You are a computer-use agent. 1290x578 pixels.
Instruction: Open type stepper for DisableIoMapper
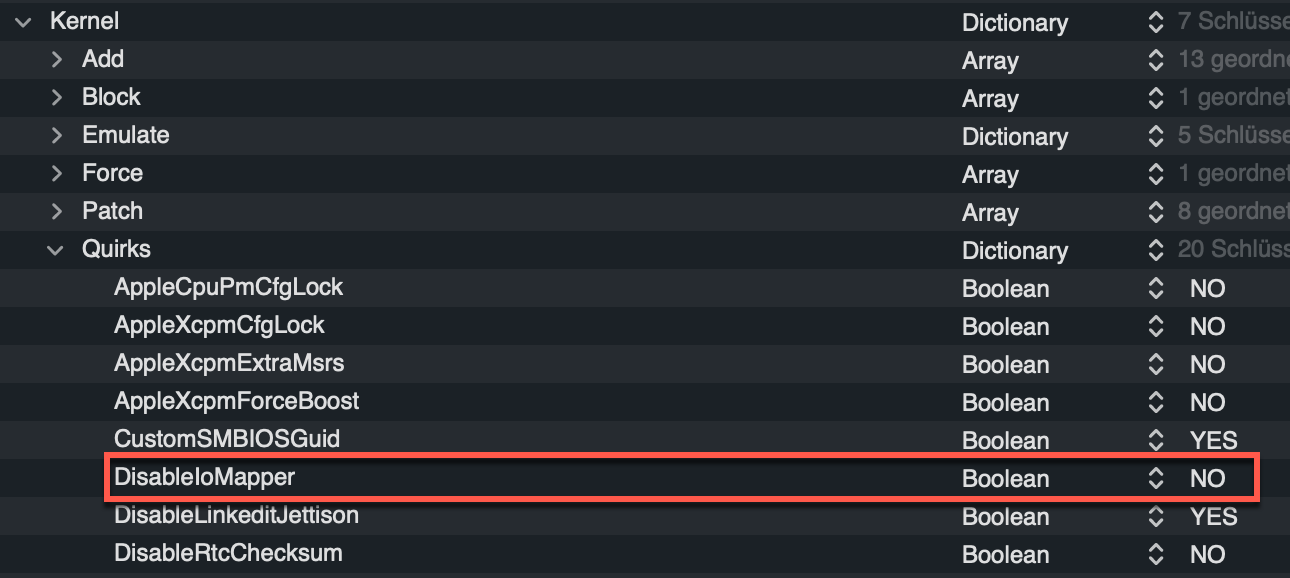(1155, 479)
